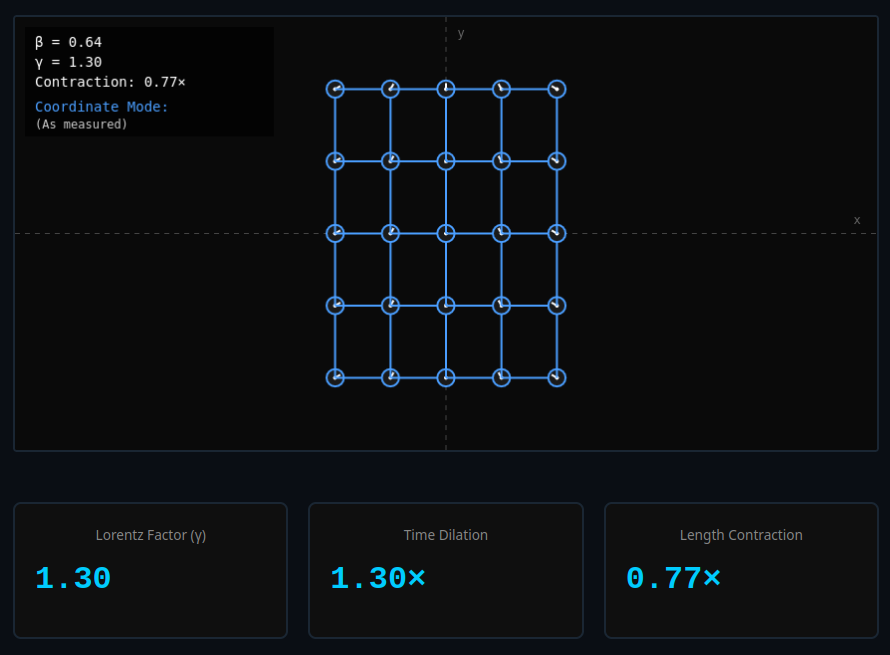Select the Time Dilation card heading
The width and height of the screenshot is (890, 655).
(446, 535)
